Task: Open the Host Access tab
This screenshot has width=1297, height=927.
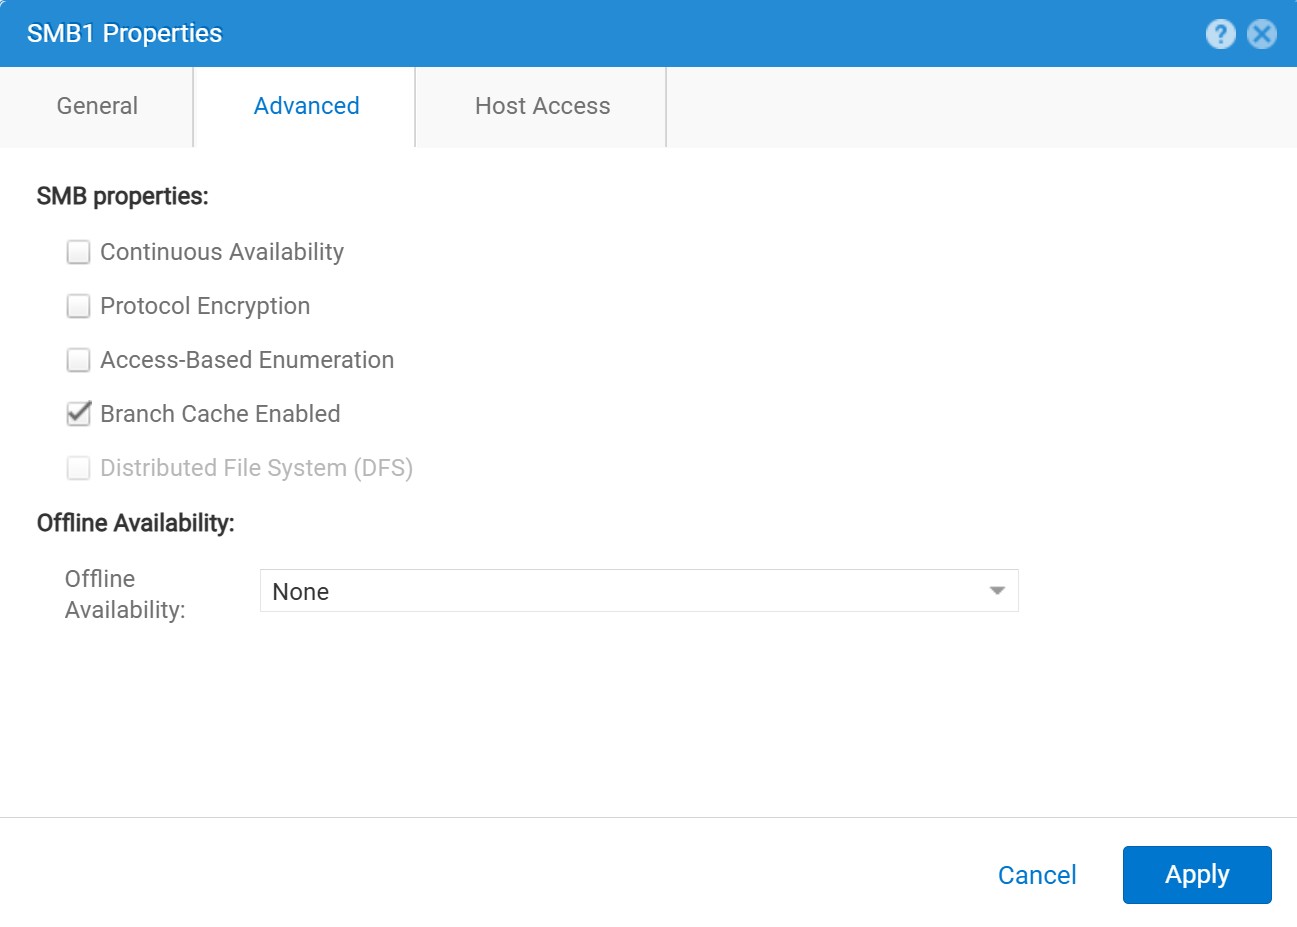Action: [541, 106]
